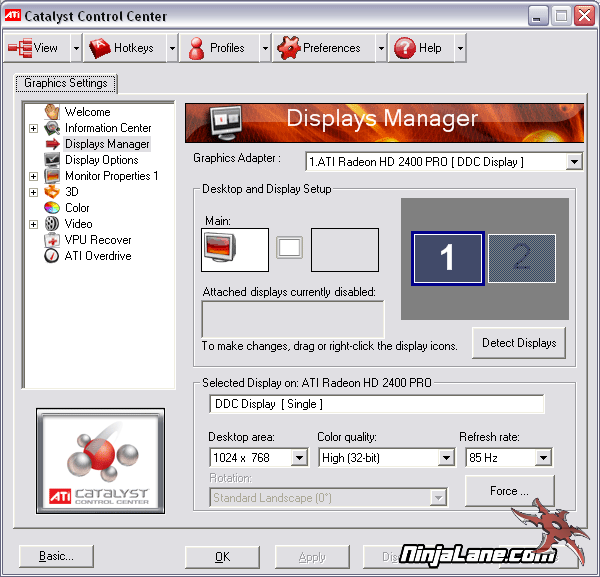Expand the 3D tree node
This screenshot has height=577, width=600.
click(34, 192)
